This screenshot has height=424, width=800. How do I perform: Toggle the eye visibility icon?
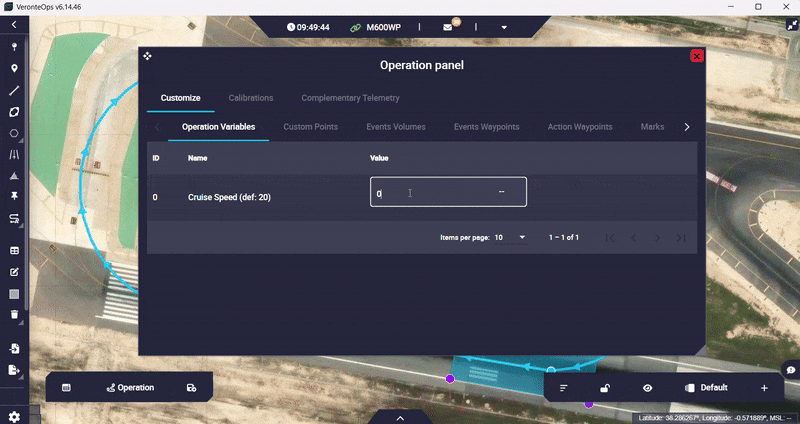click(x=648, y=387)
